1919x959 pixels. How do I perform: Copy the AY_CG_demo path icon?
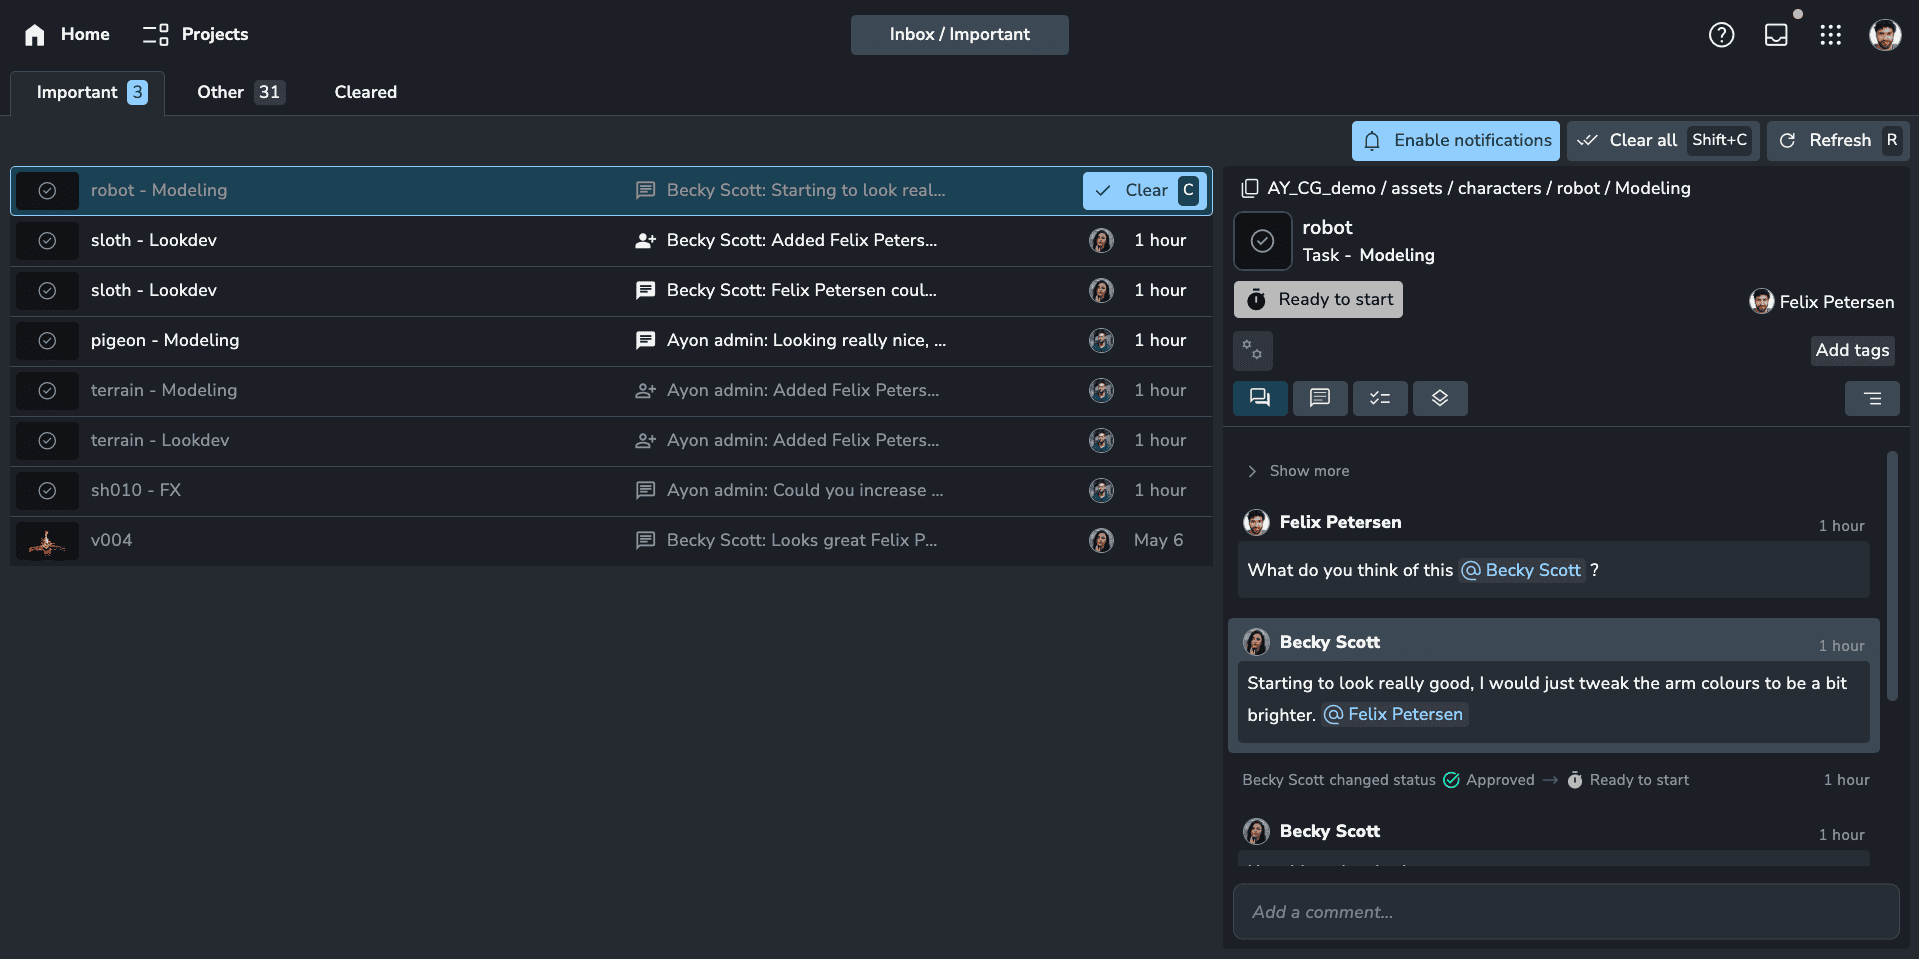pos(1250,189)
